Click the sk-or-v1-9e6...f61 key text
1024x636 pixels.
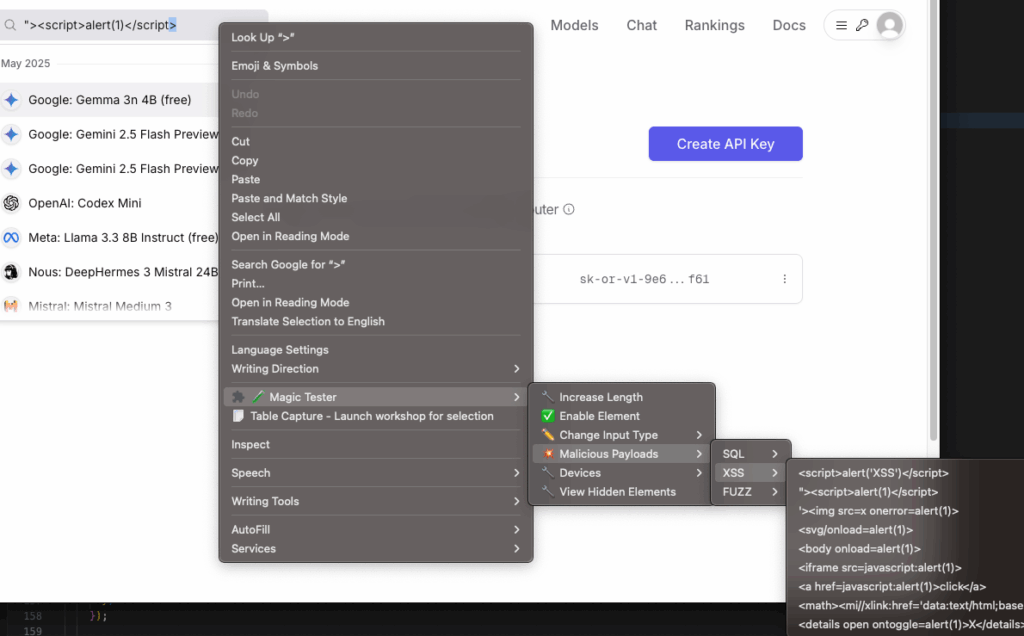tap(644, 279)
